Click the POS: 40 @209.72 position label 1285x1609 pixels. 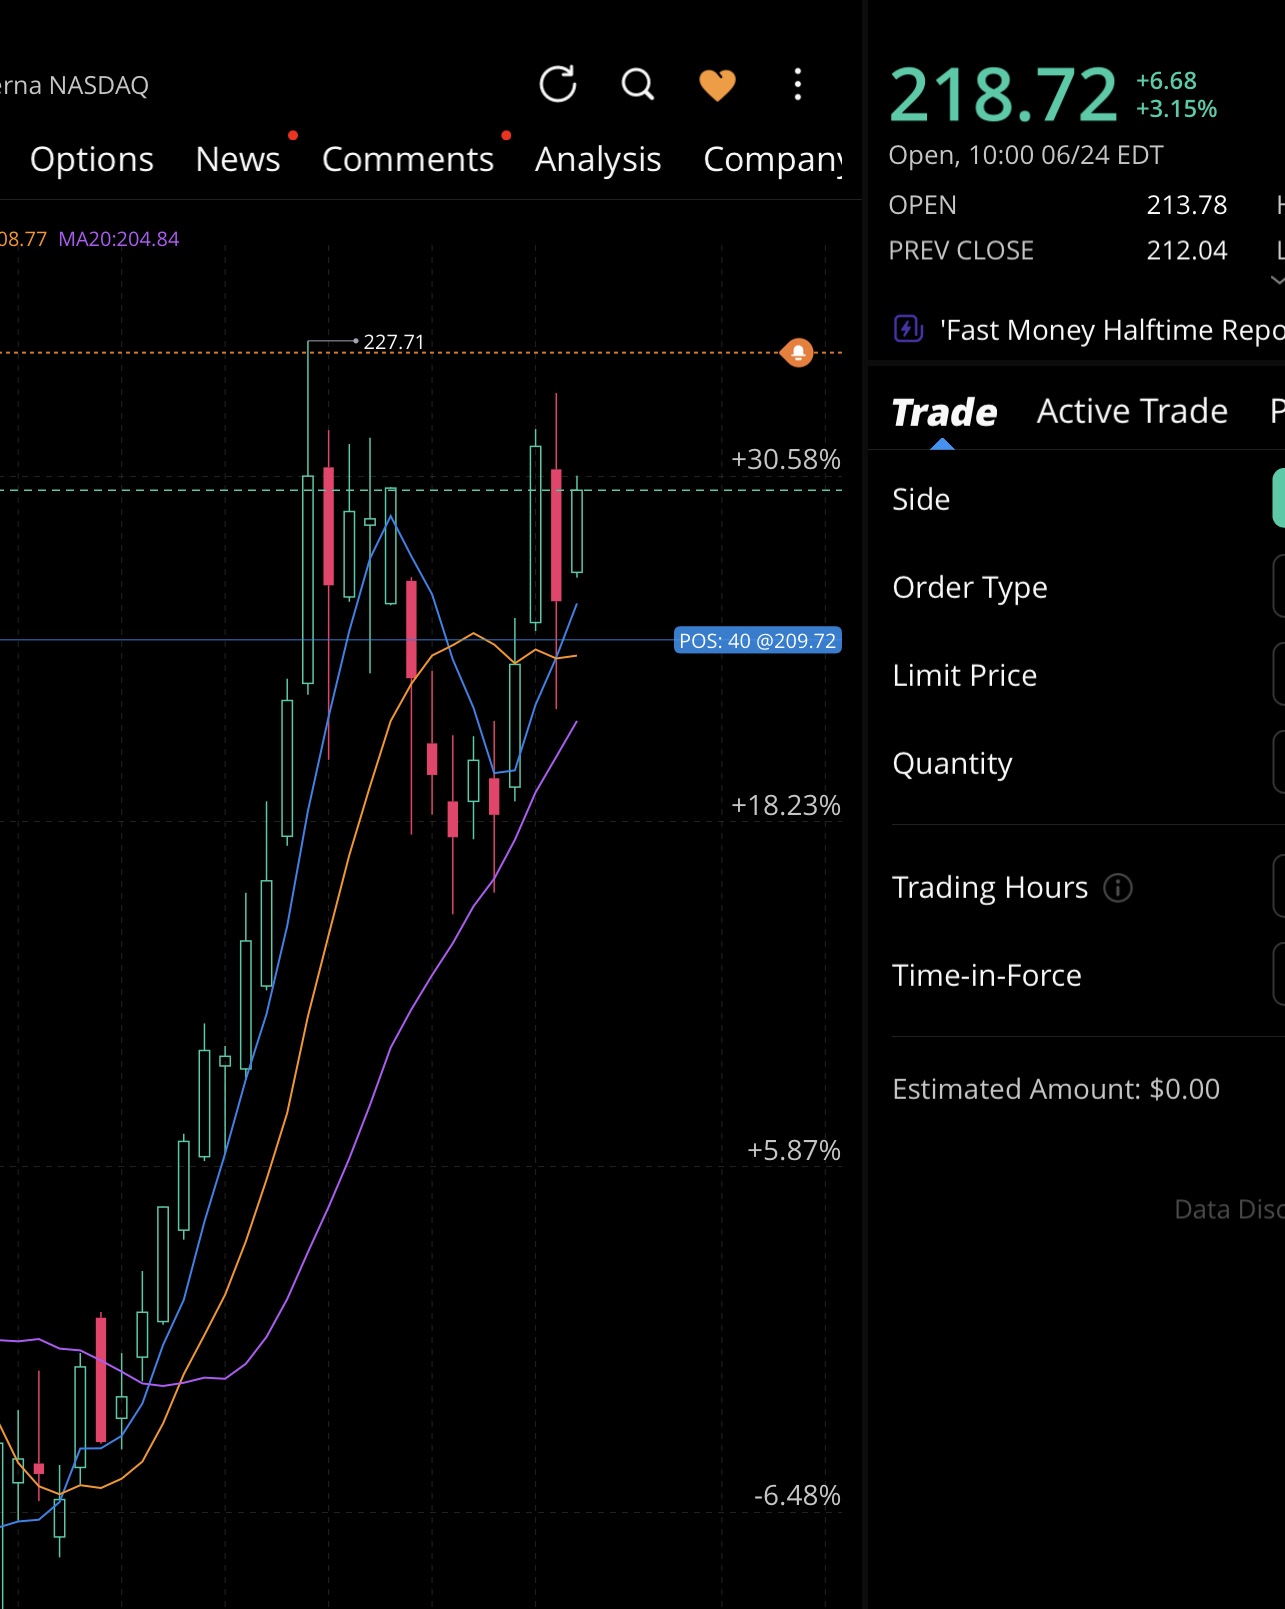(x=757, y=641)
